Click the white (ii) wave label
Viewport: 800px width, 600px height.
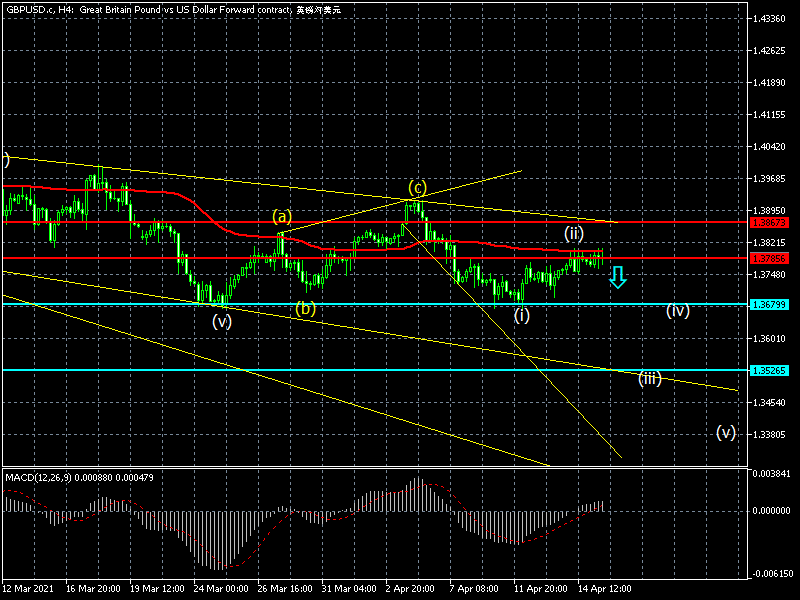click(x=573, y=233)
